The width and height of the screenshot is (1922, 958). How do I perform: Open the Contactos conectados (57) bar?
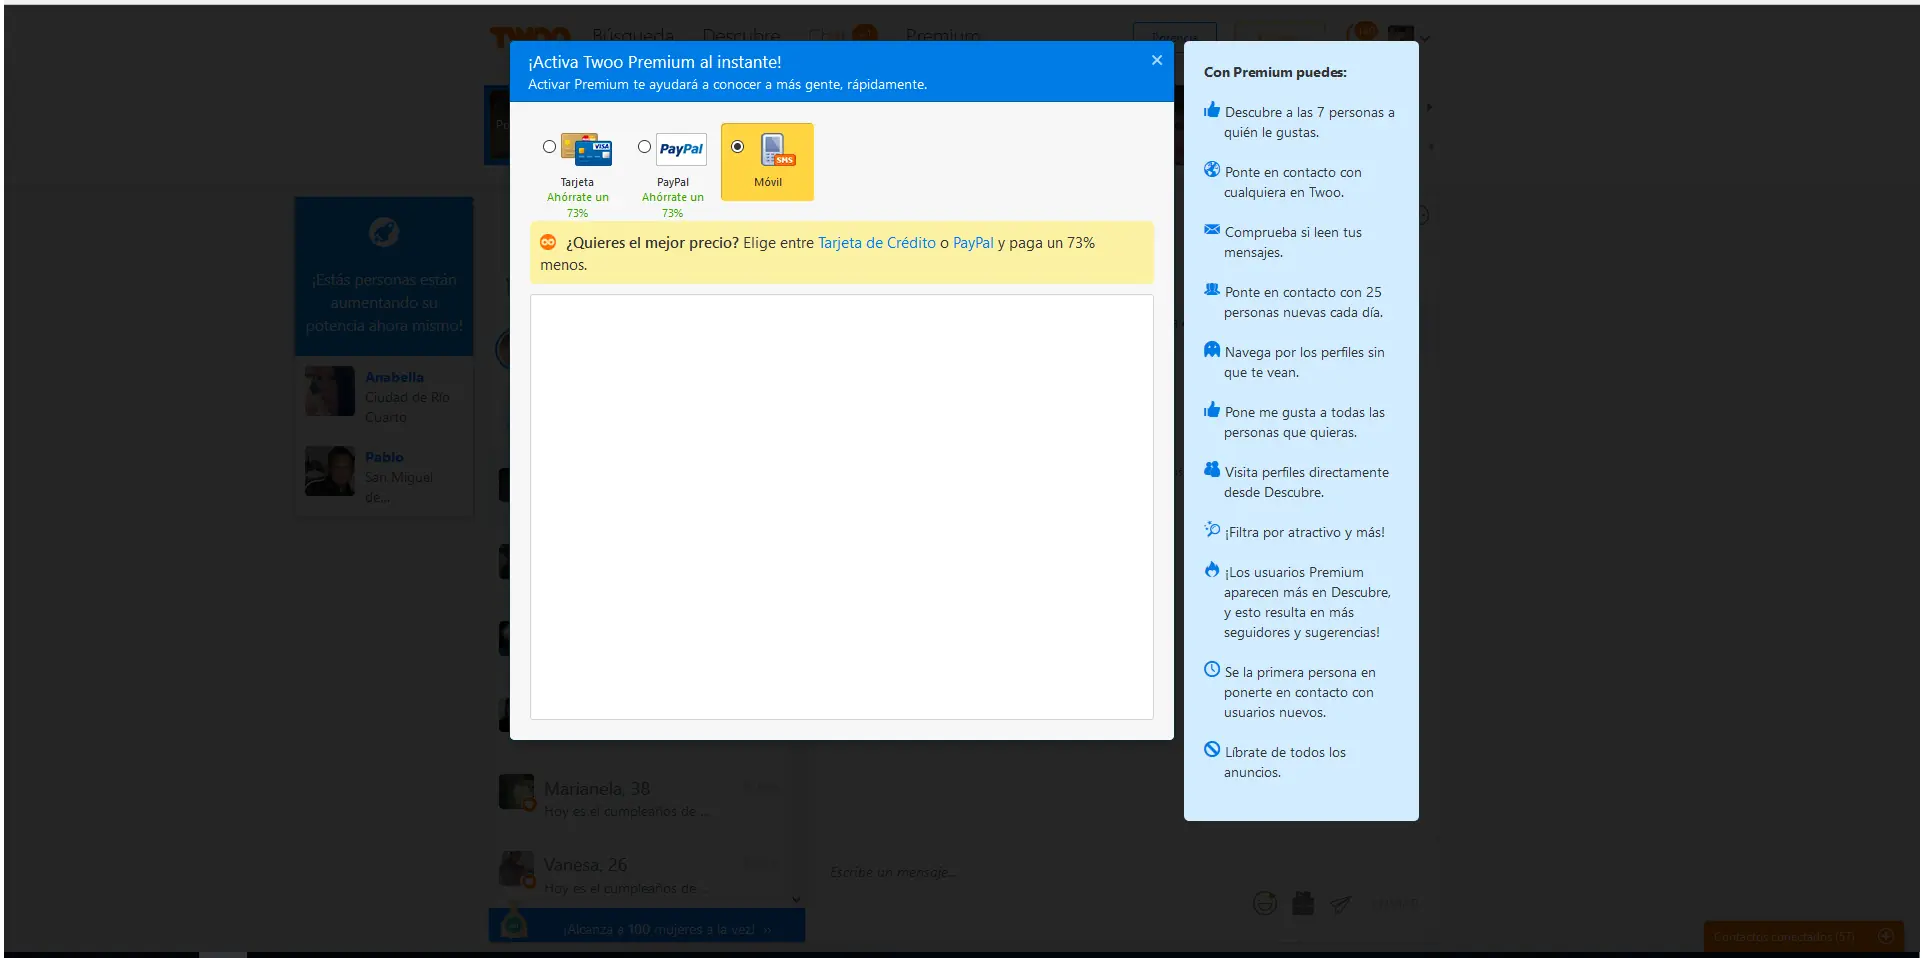[1803, 937]
